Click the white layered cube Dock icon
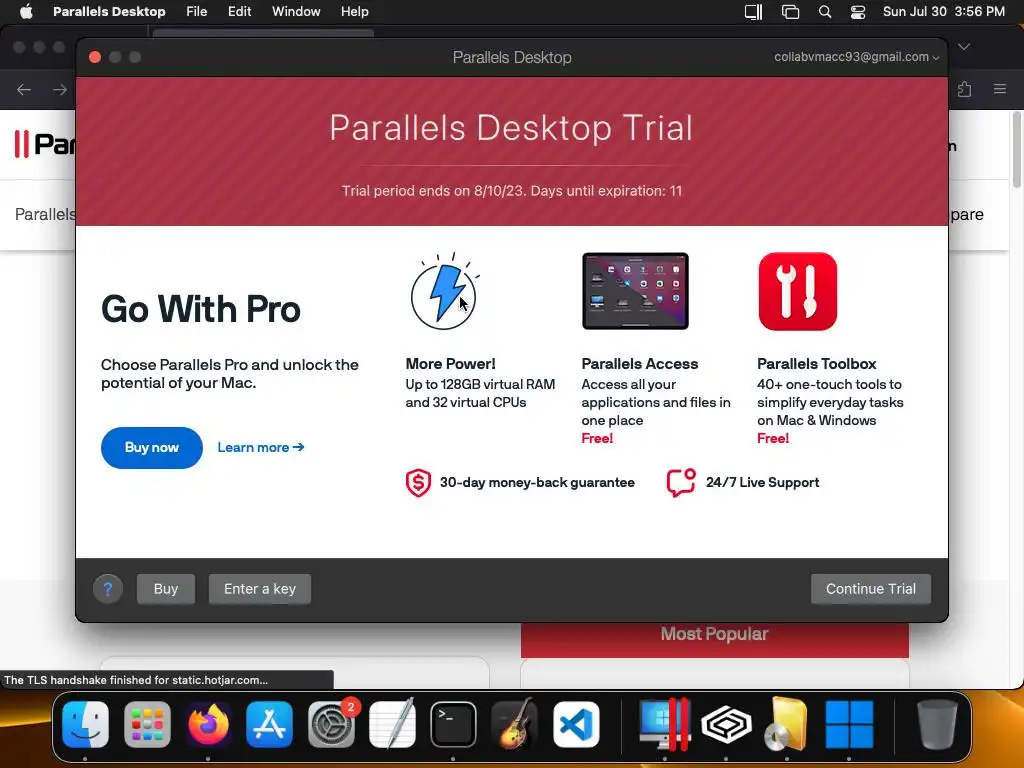This screenshot has height=768, width=1024. pos(726,724)
